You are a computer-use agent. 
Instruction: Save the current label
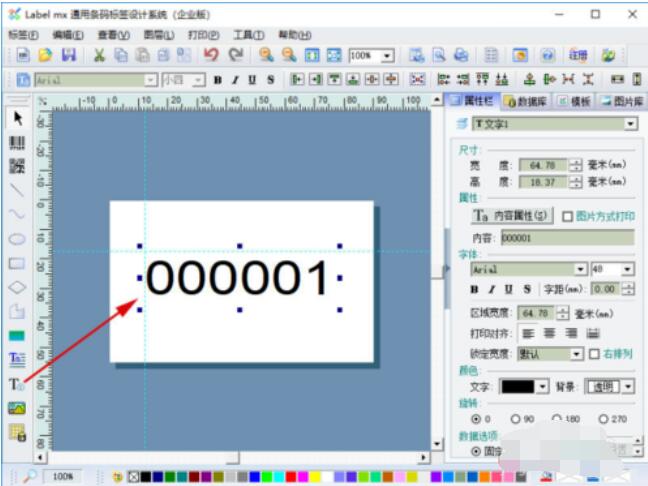(69, 55)
